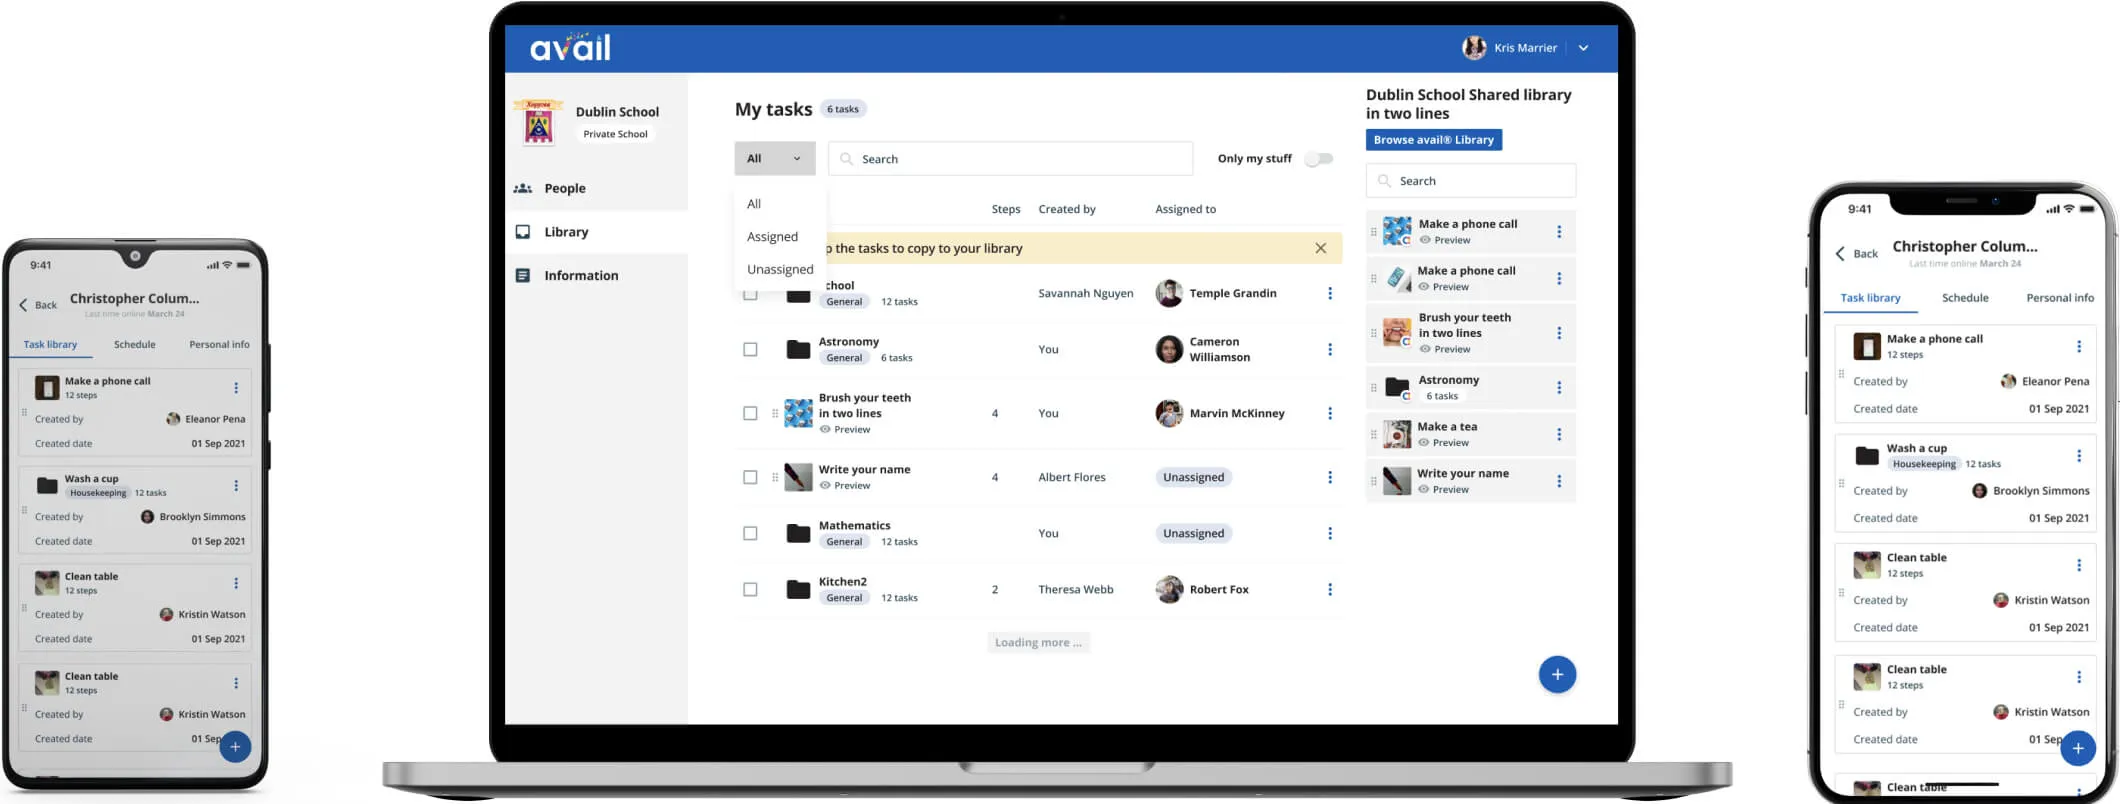The width and height of the screenshot is (2120, 804).
Task: Open options for shared library Astronomy folder
Action: click(1559, 387)
